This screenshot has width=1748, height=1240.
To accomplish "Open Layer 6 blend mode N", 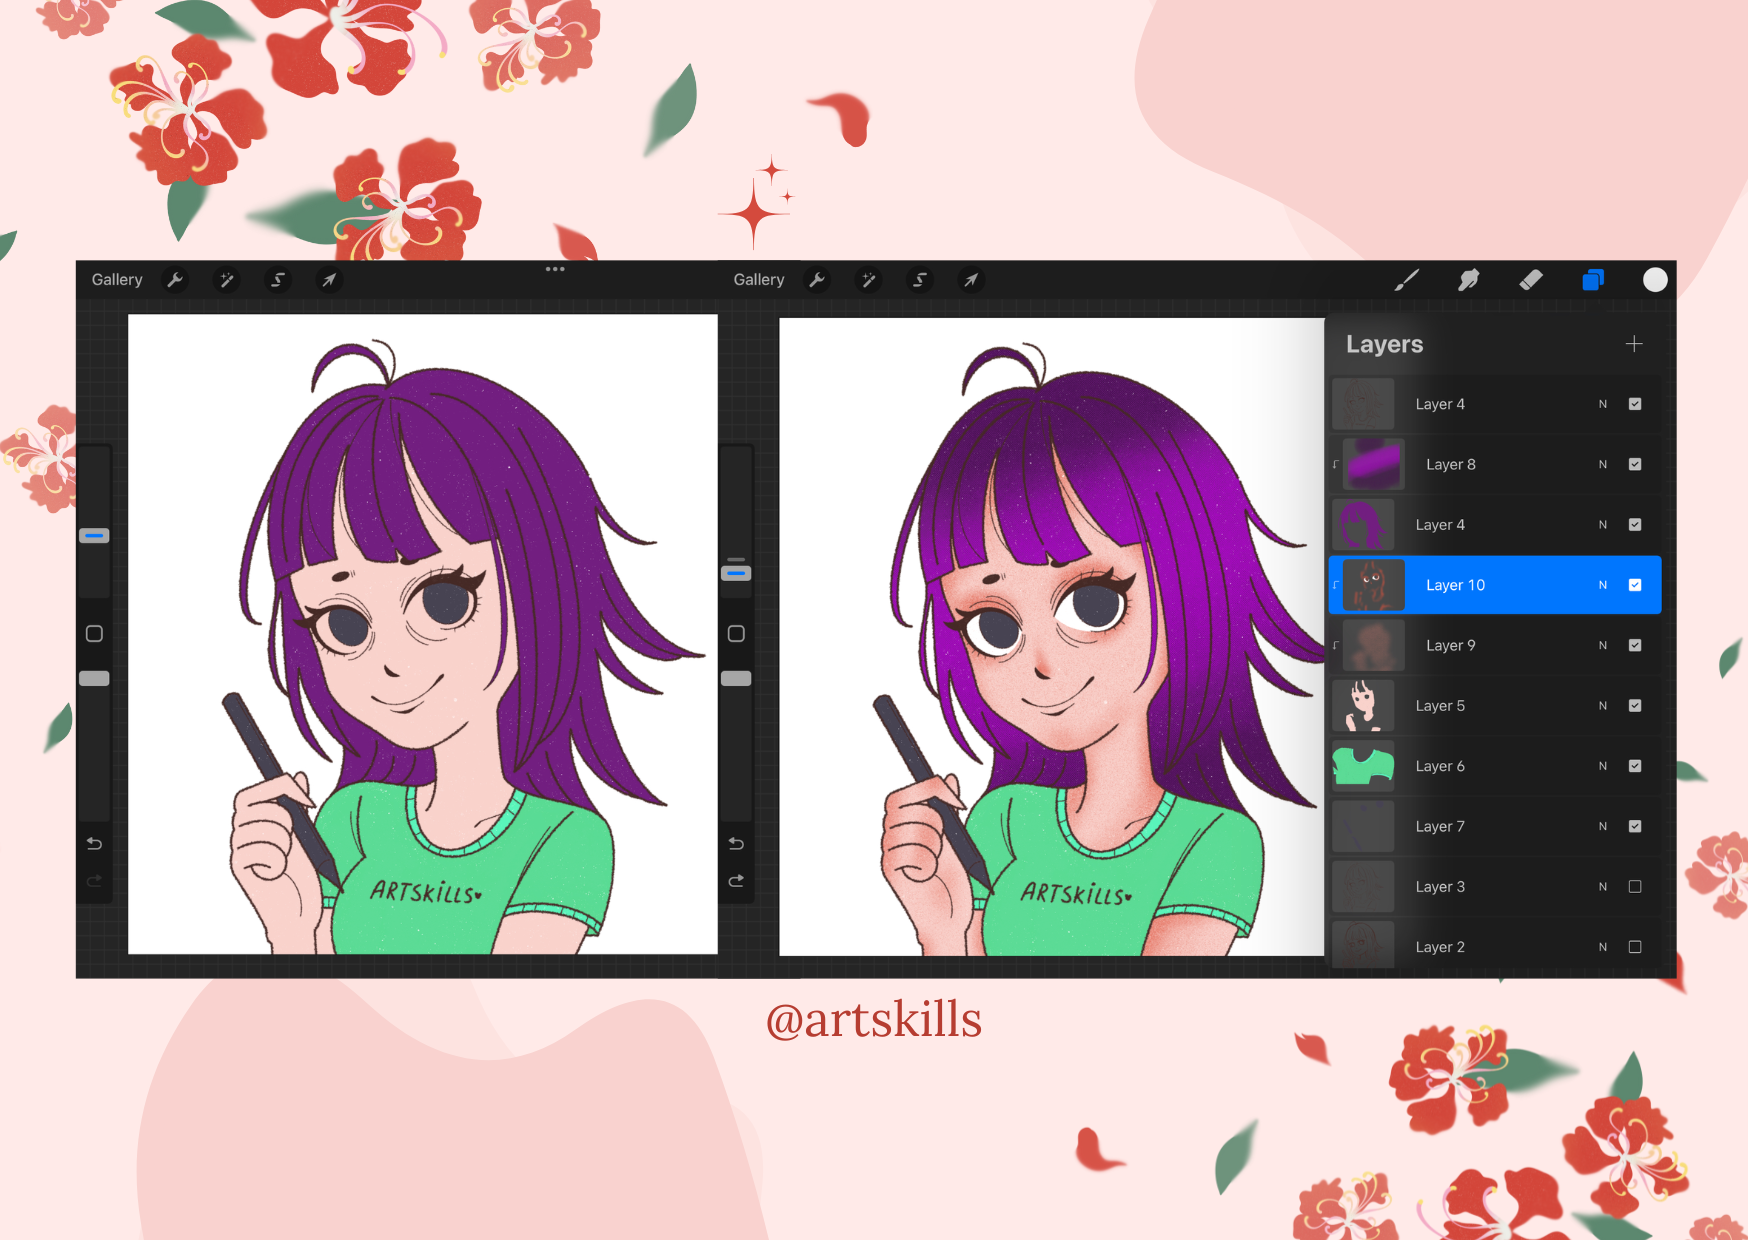I will click(x=1603, y=766).
